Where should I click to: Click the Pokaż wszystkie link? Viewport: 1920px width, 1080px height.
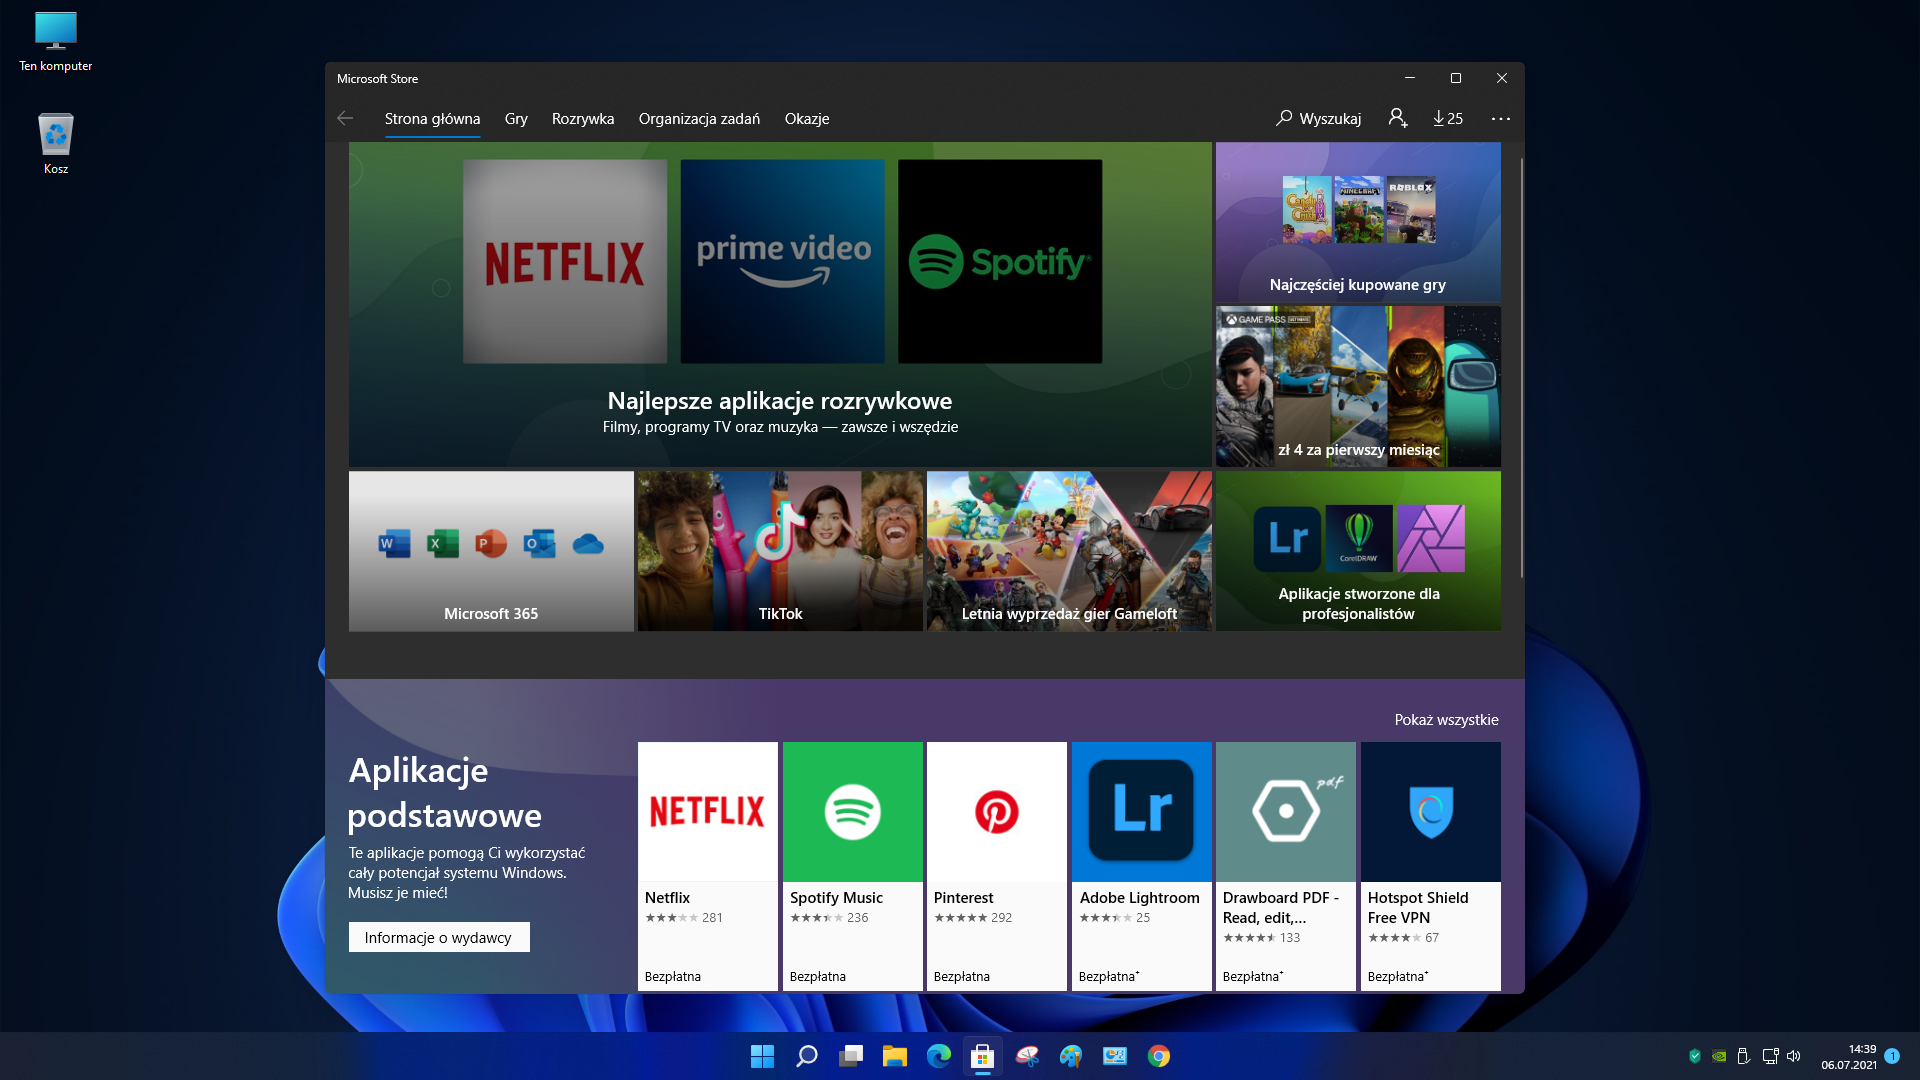click(x=1446, y=720)
